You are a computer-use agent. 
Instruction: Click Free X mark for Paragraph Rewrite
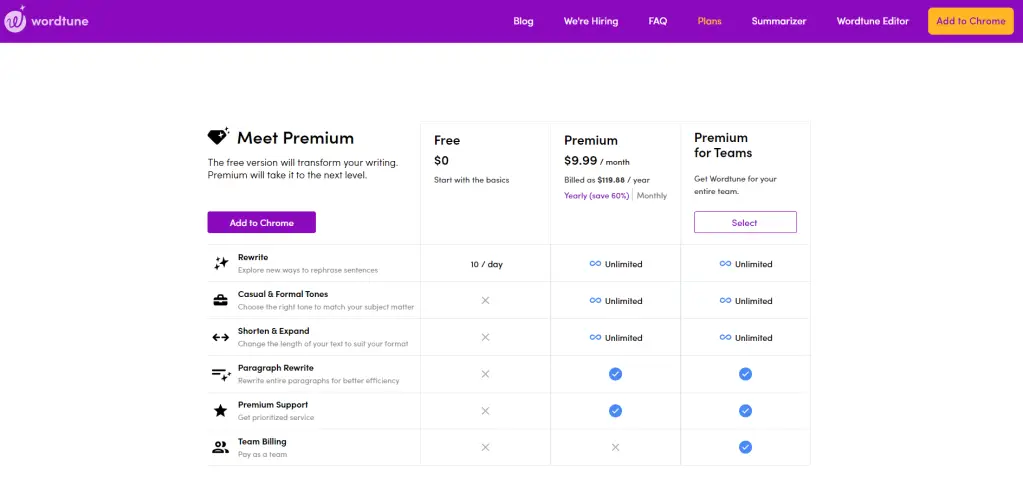485,374
